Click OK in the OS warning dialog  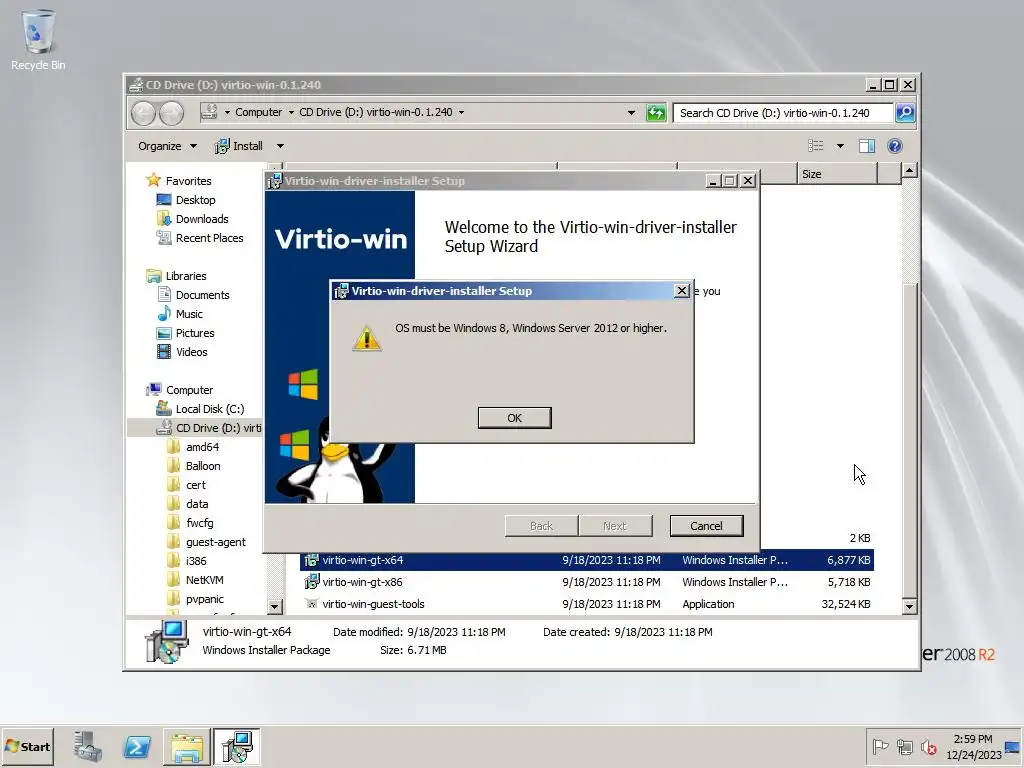pyautogui.click(x=514, y=418)
